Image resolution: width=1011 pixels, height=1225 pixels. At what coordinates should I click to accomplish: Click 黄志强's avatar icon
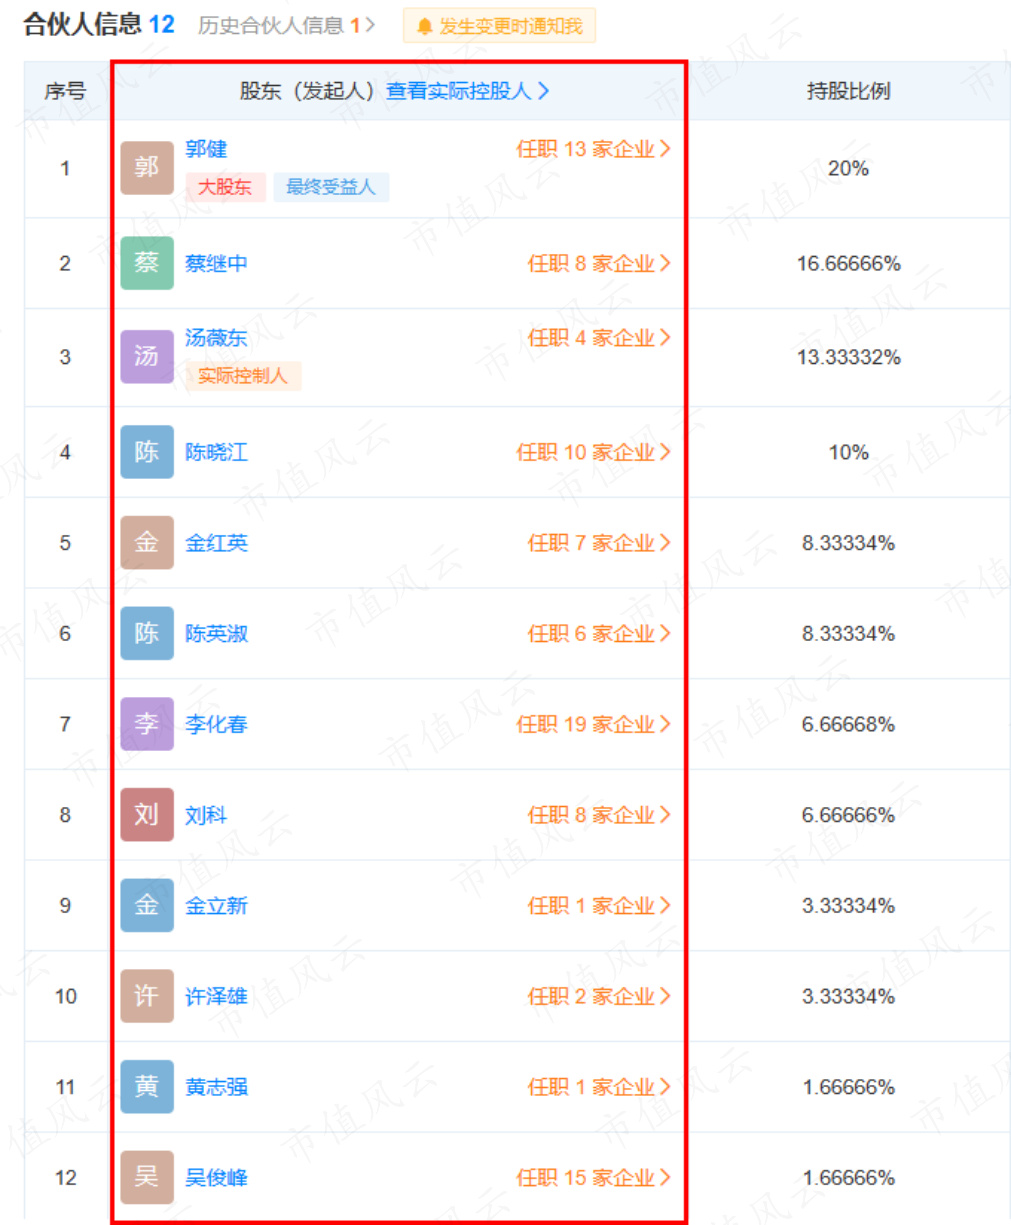pyautogui.click(x=147, y=1087)
